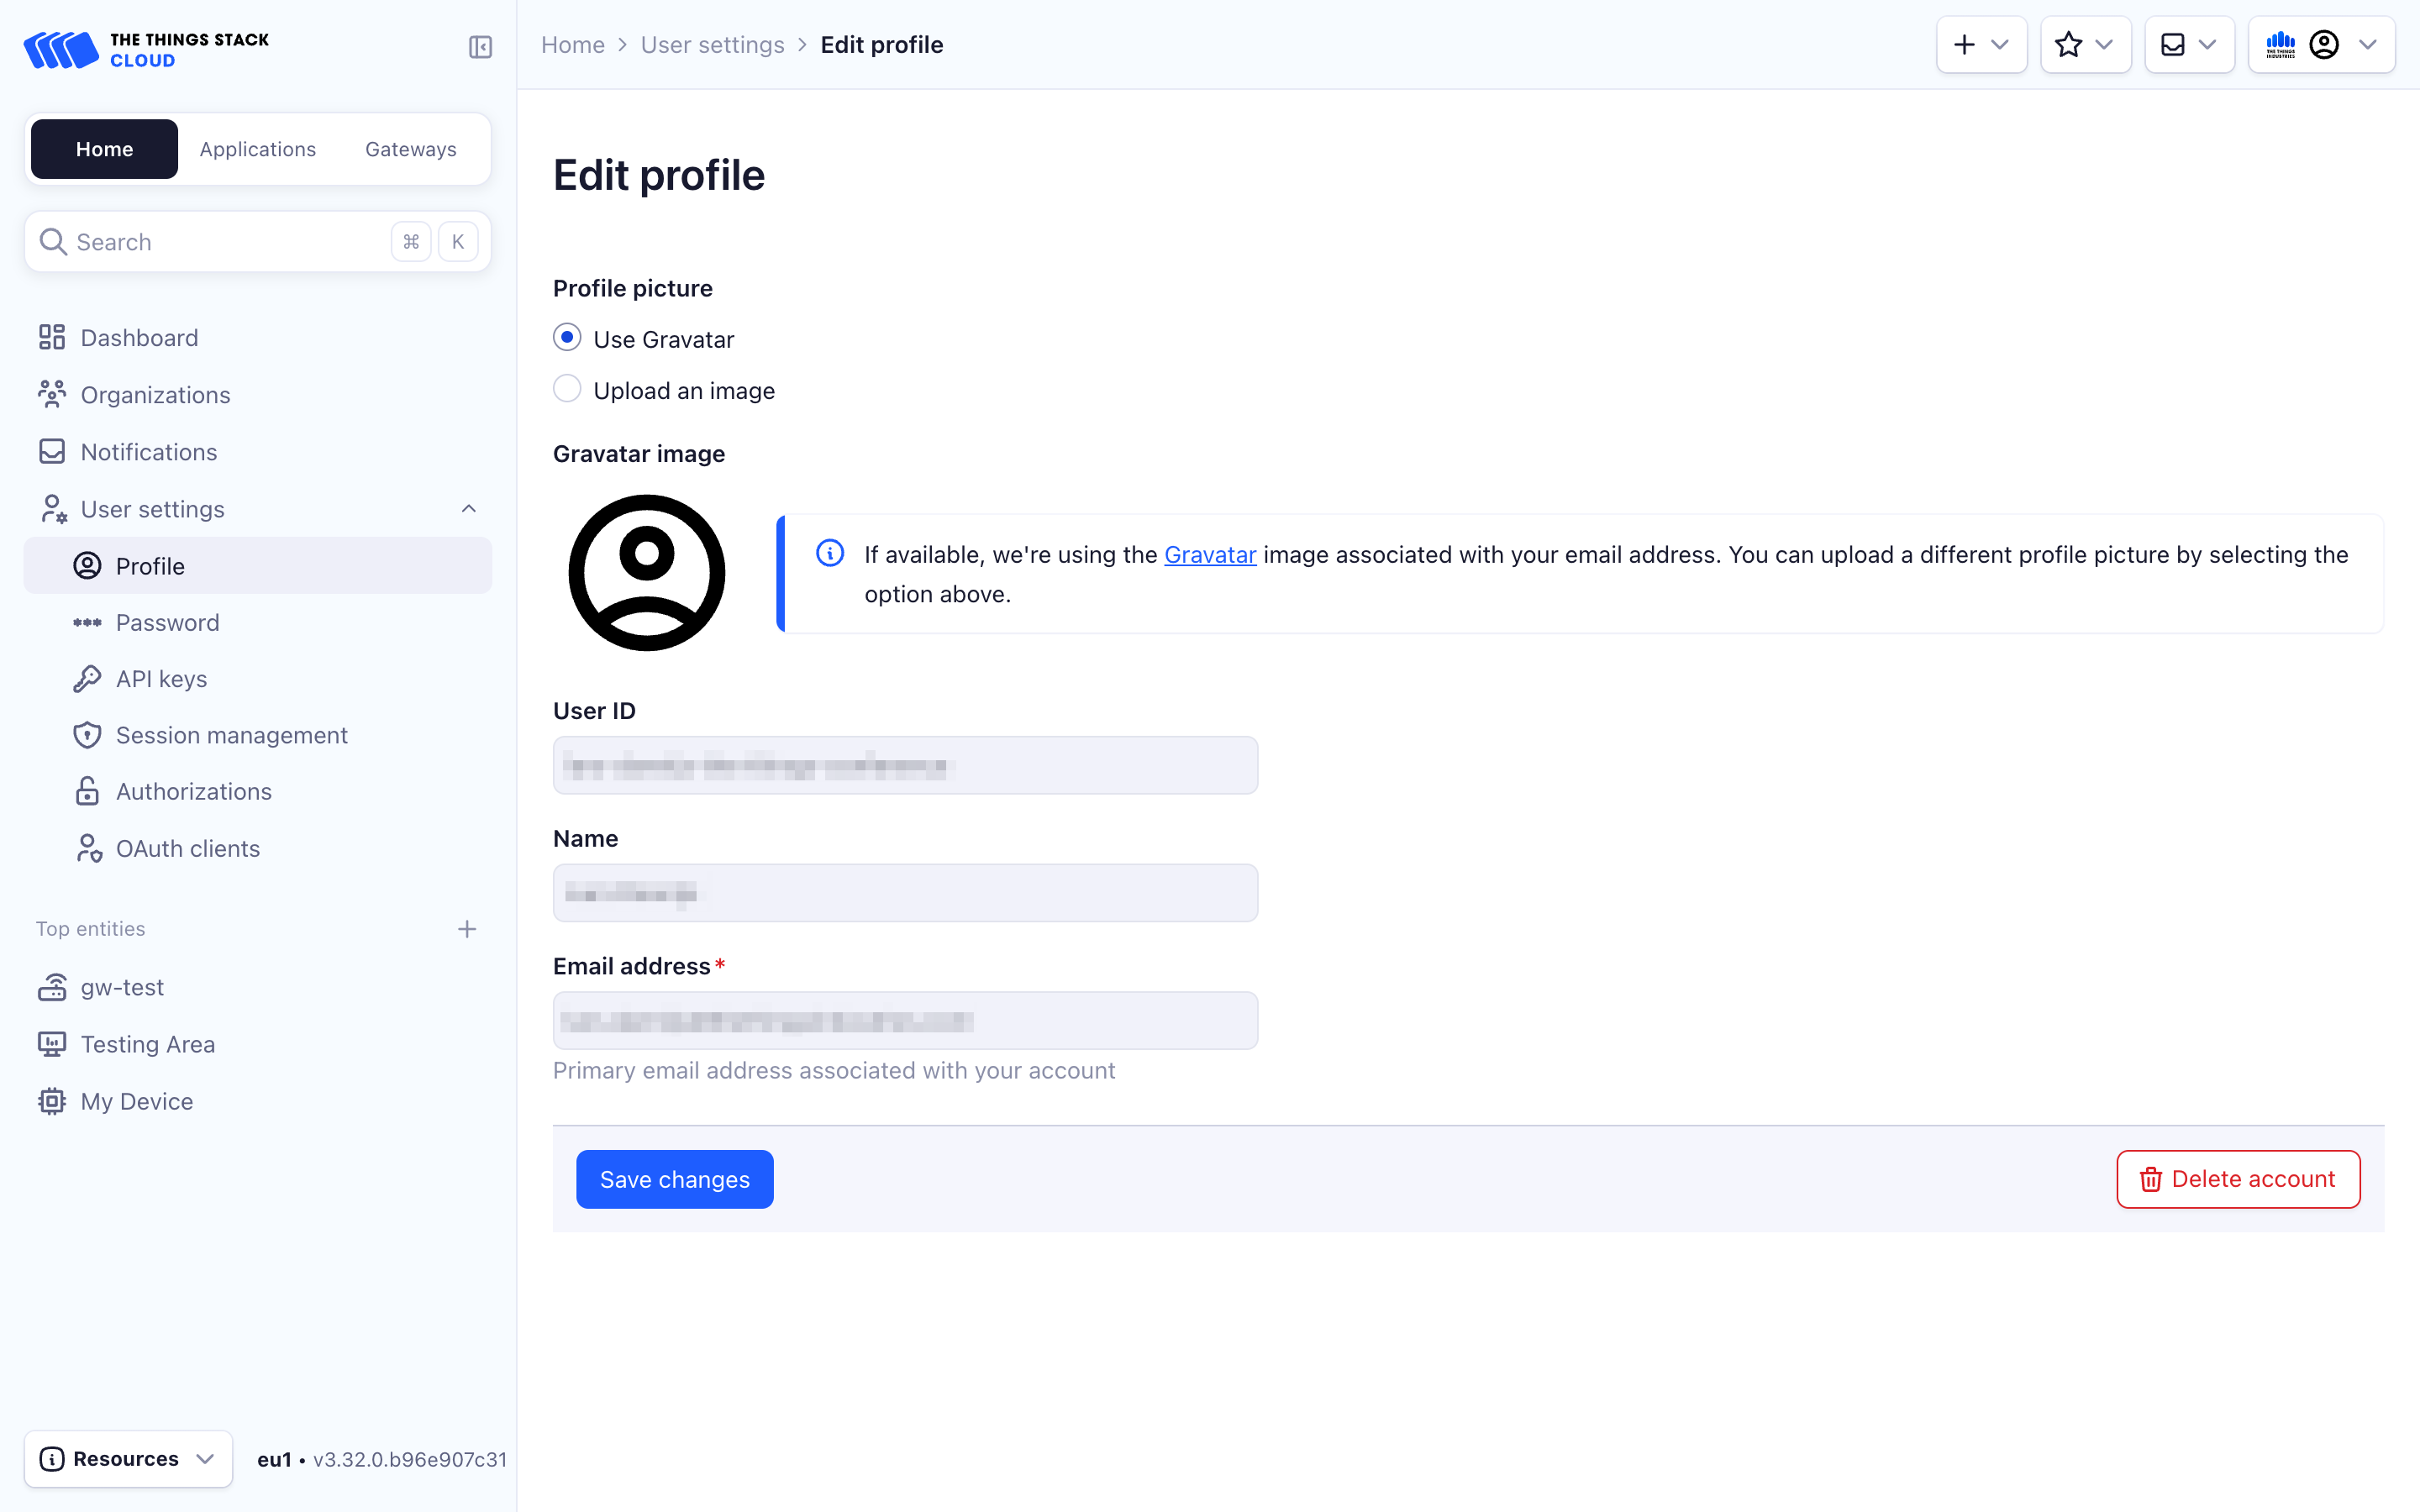Switch to the Applications tab
The height and width of the screenshot is (1512, 2420).
[258, 149]
